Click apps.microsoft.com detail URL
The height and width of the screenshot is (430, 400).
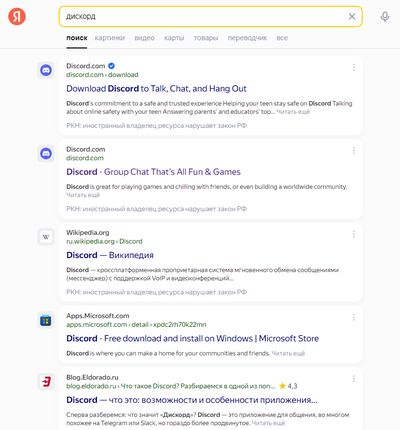click(x=136, y=325)
